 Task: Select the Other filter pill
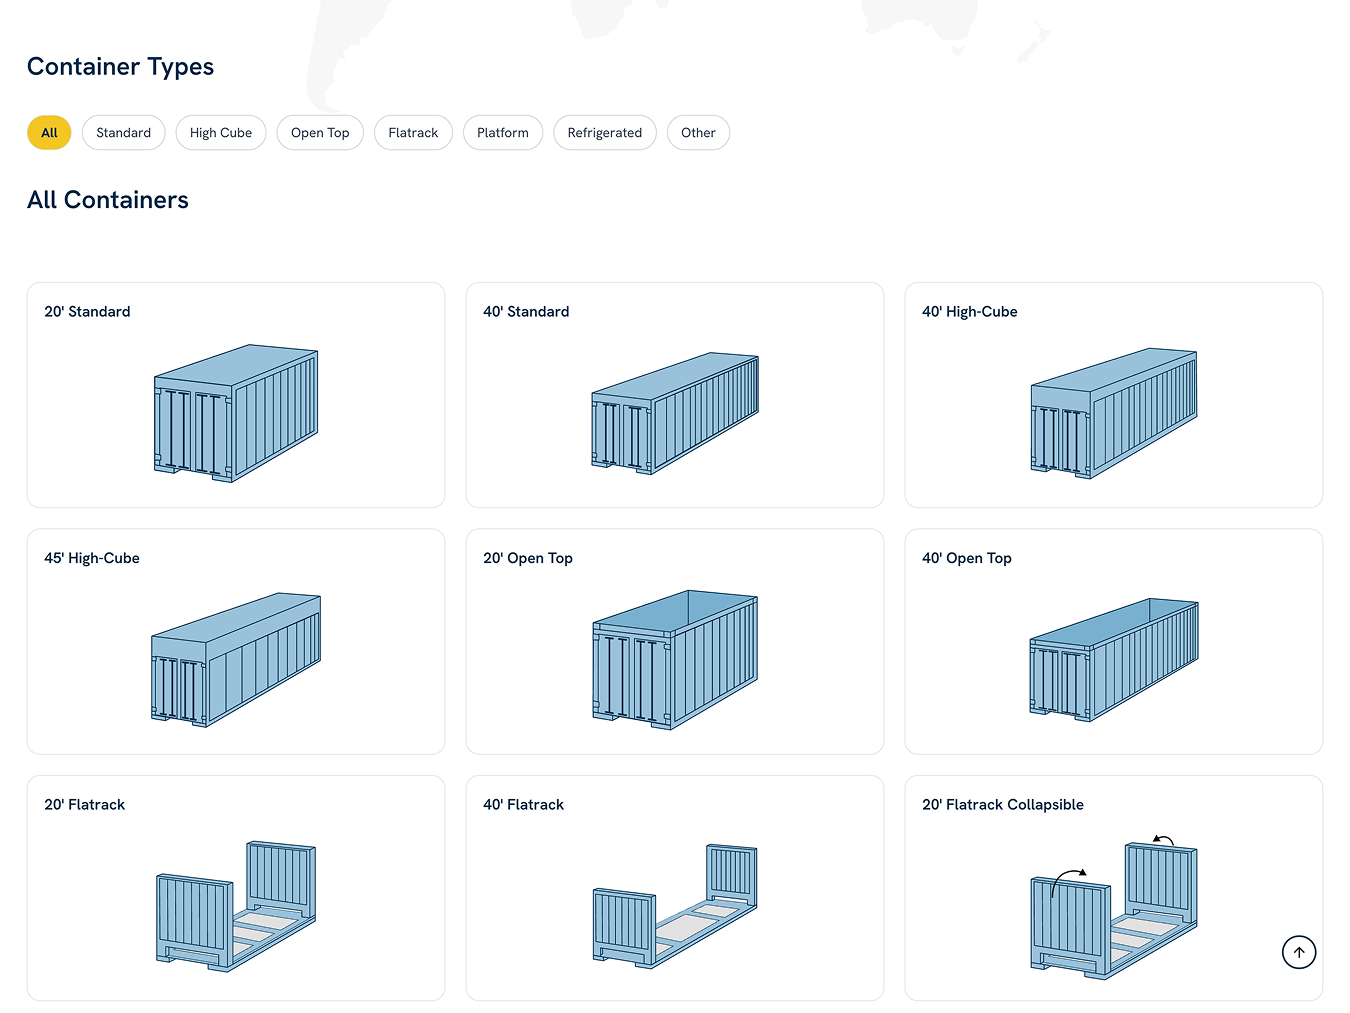pos(698,133)
